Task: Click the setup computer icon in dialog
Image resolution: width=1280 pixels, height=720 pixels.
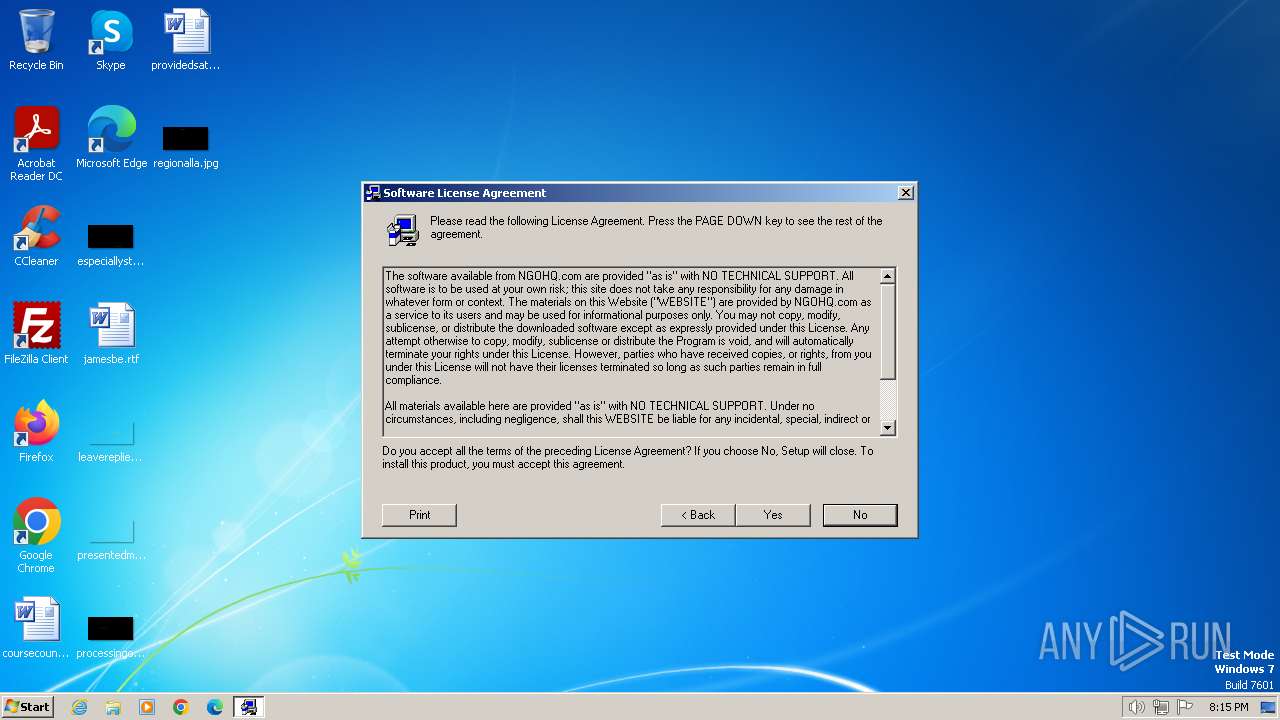Action: pos(403,230)
